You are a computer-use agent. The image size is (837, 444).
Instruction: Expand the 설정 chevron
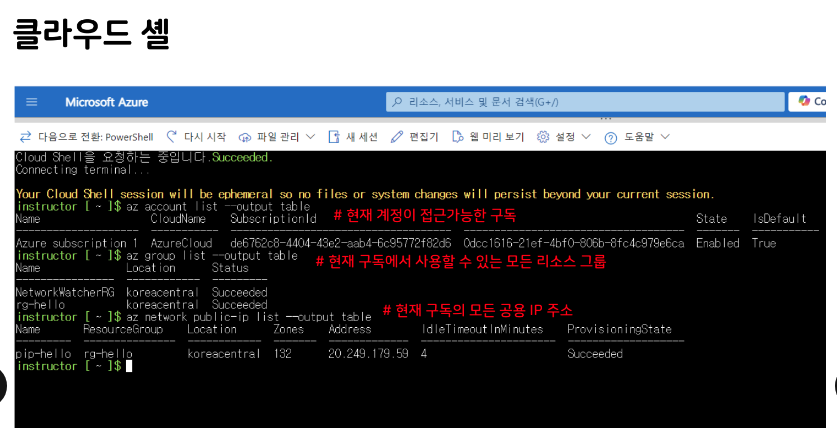tap(586, 137)
